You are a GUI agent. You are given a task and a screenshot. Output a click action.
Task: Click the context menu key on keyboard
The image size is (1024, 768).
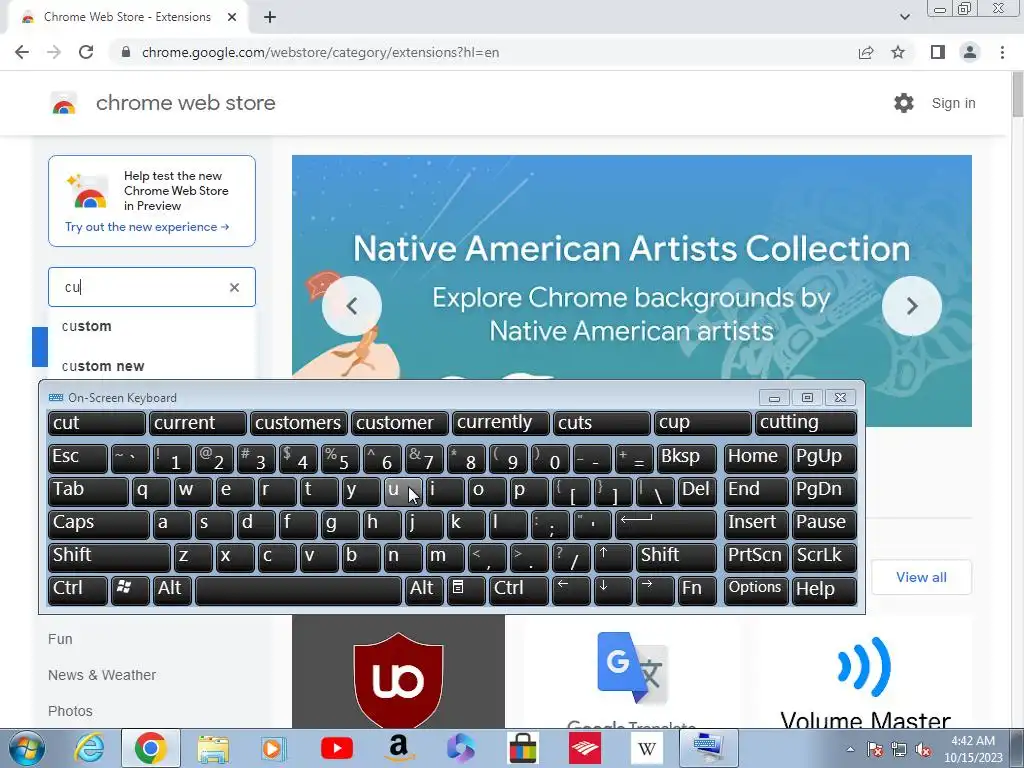click(466, 590)
